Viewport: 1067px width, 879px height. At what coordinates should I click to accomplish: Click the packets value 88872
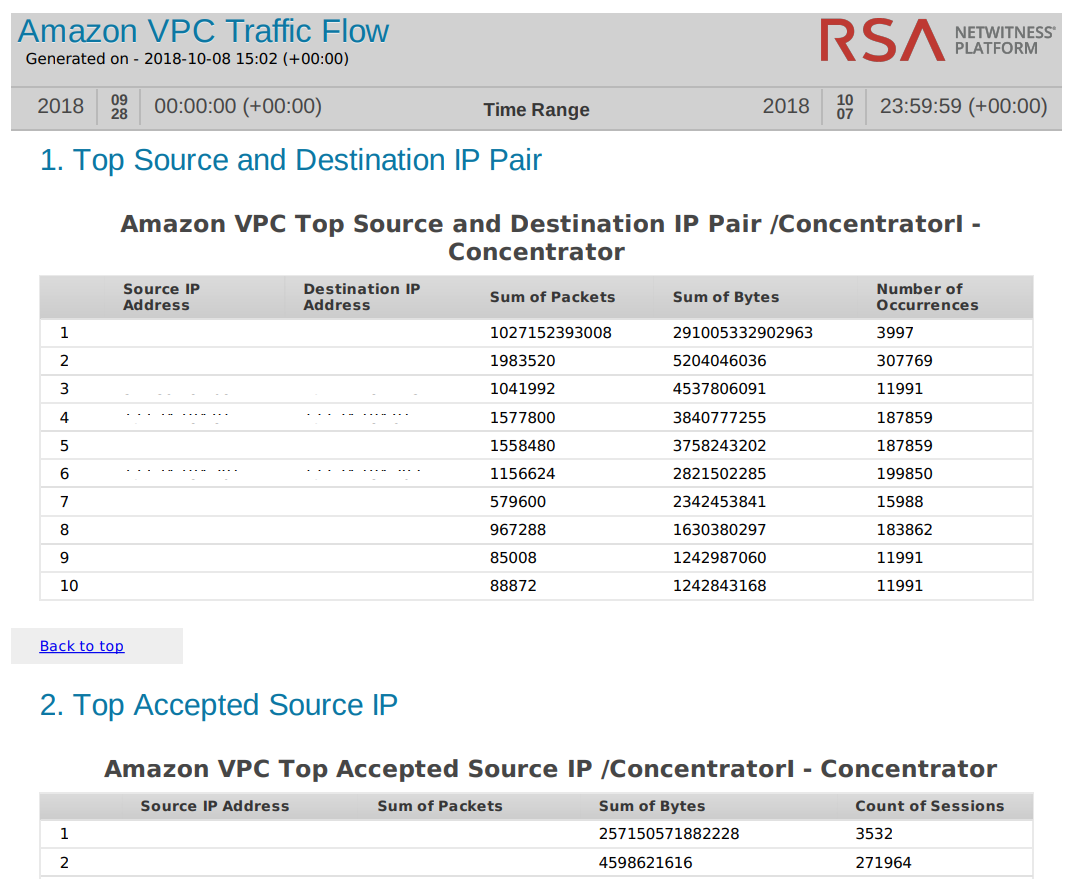pyautogui.click(x=513, y=586)
